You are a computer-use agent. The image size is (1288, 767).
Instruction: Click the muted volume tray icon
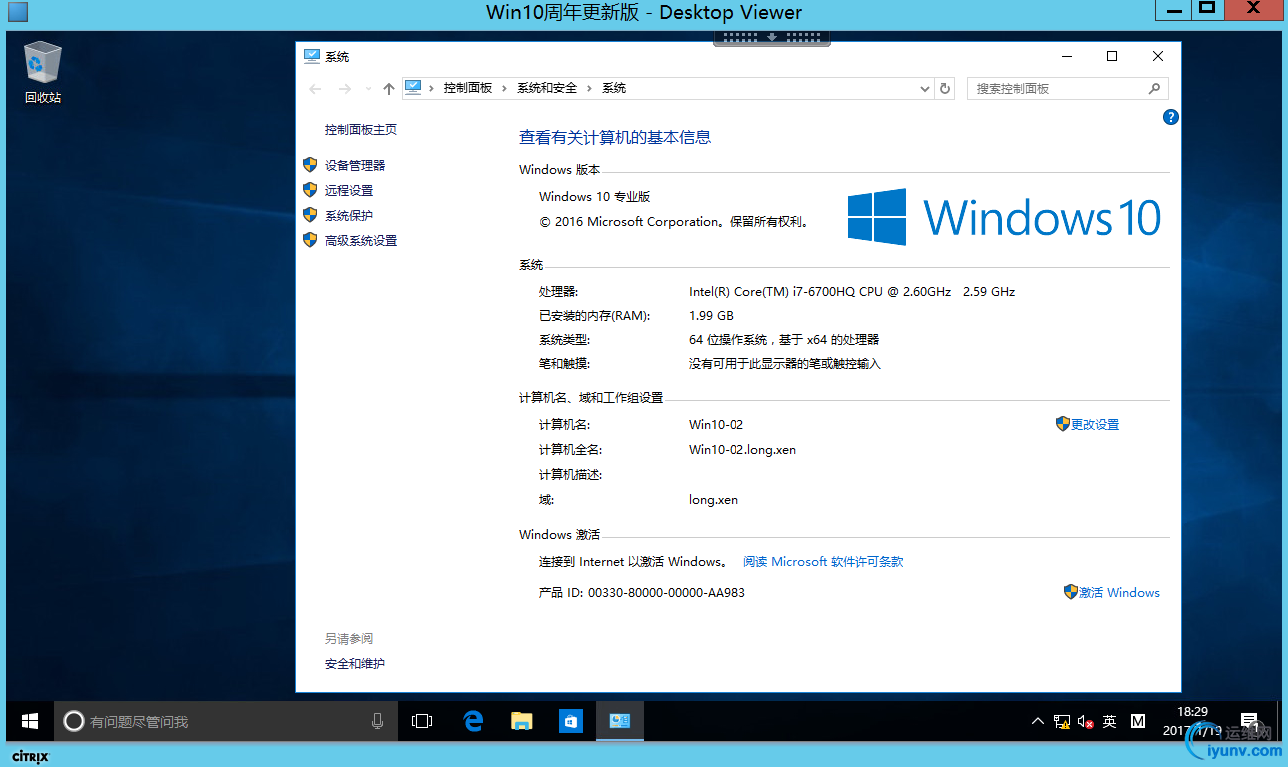tap(1086, 721)
